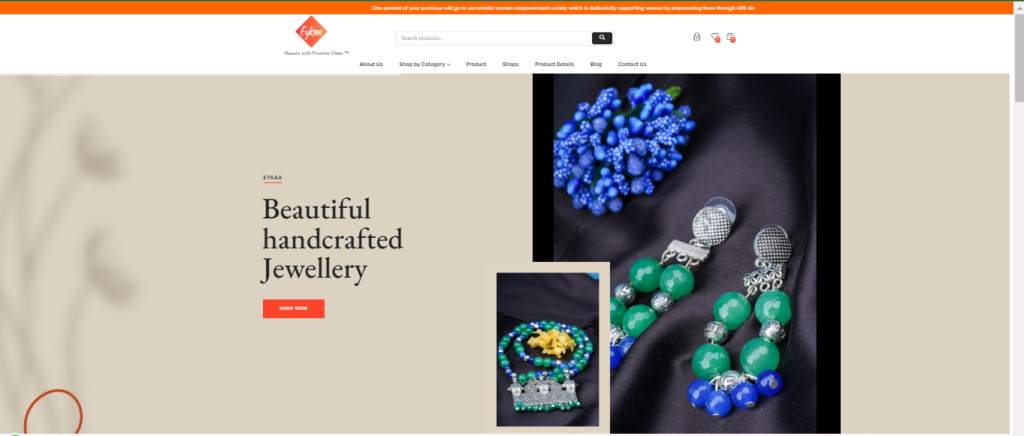Click the Eykaa diamond logo
The image size is (1024, 436).
(x=311, y=31)
